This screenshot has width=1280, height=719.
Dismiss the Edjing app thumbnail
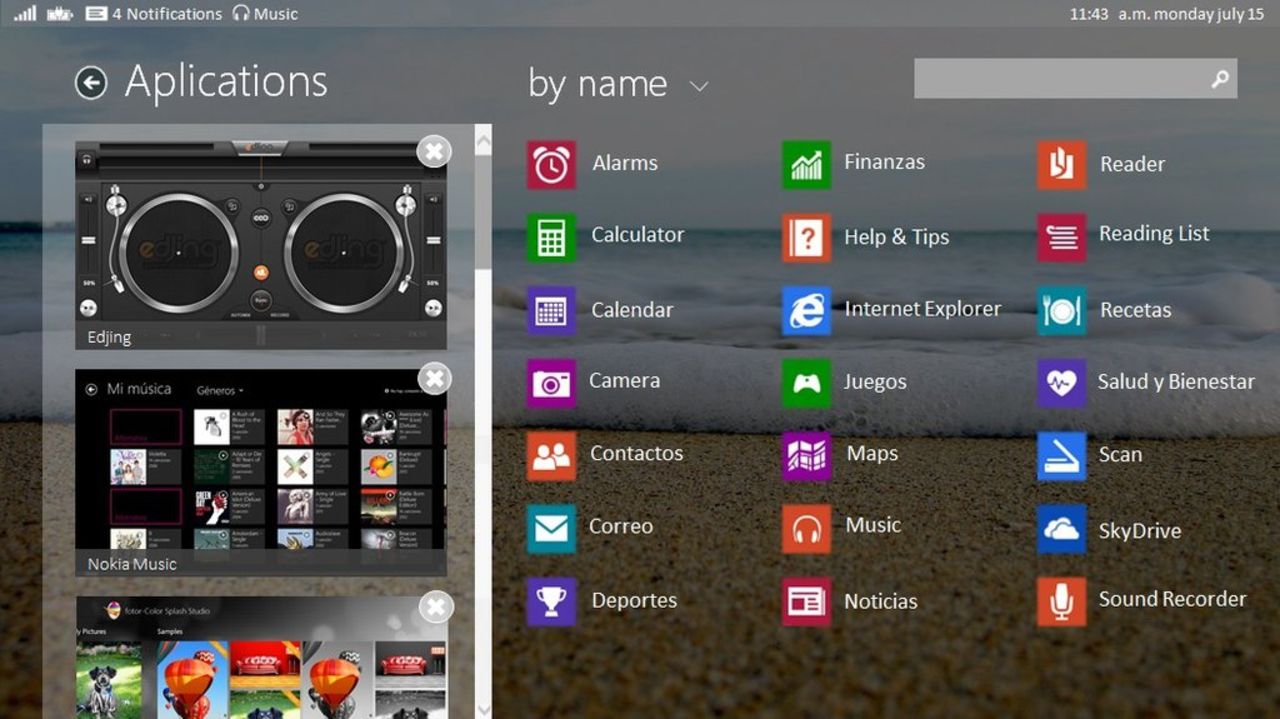[x=434, y=151]
